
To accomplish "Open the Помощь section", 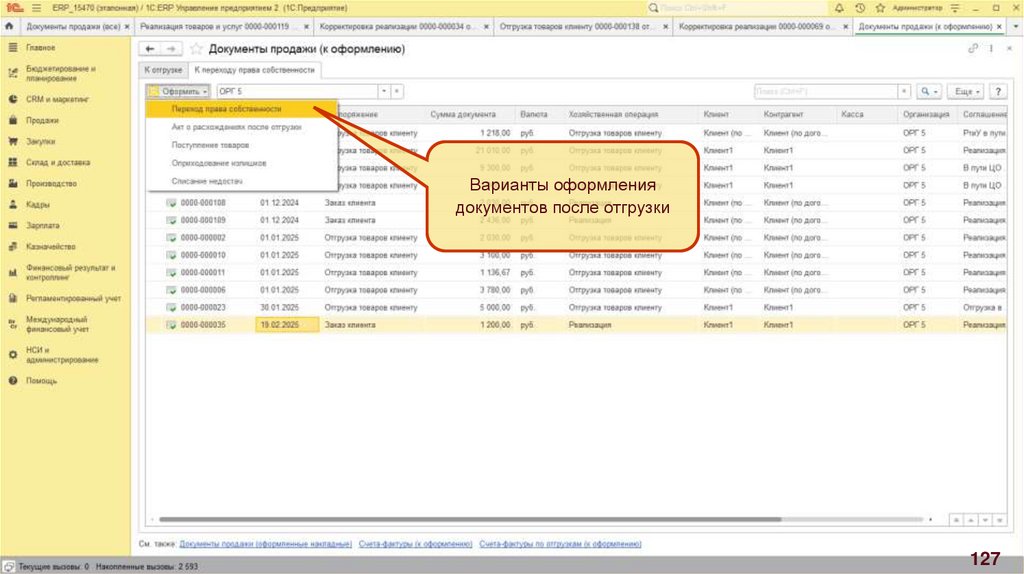I will point(41,380).
